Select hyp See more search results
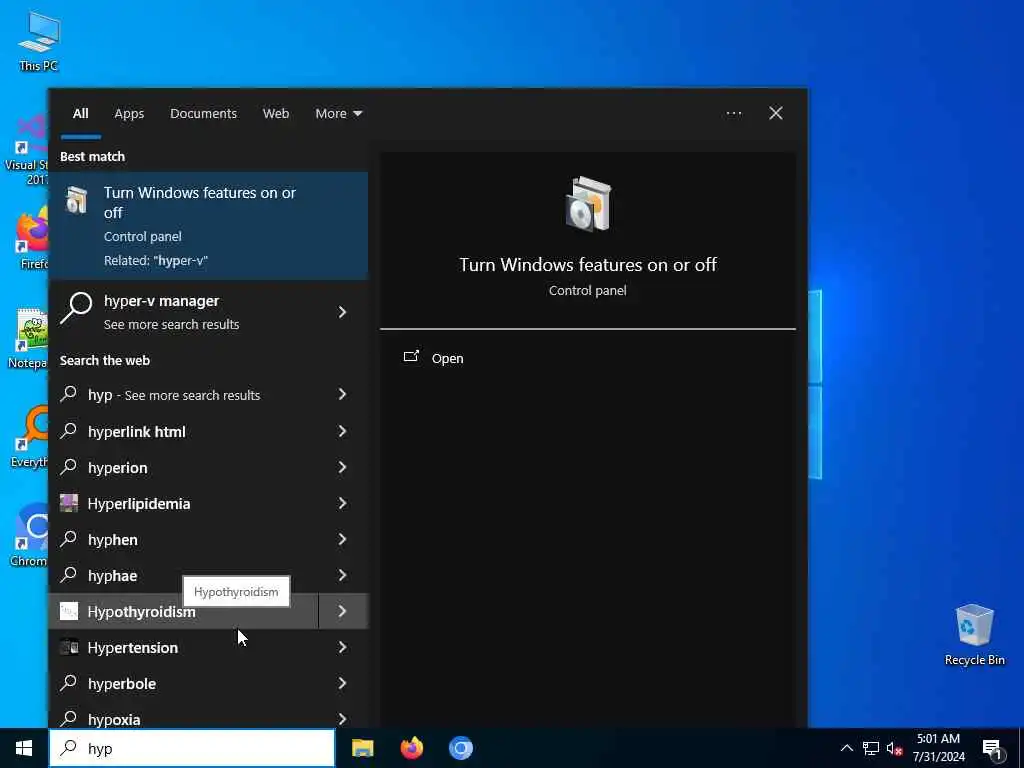 click(x=184, y=394)
